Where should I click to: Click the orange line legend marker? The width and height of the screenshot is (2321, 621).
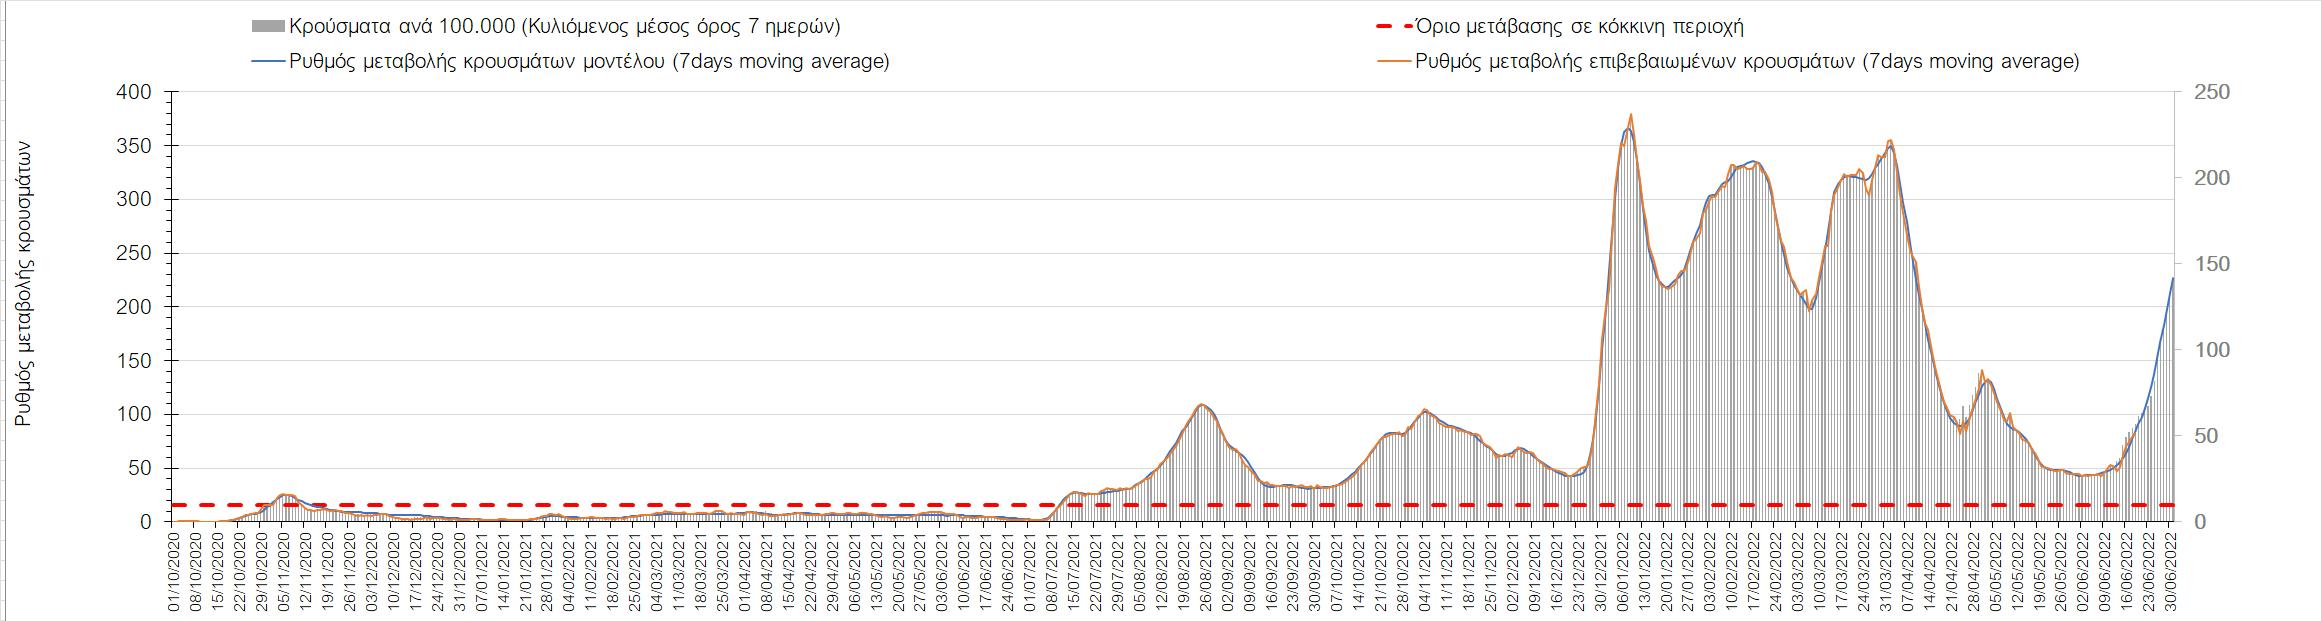(1393, 61)
